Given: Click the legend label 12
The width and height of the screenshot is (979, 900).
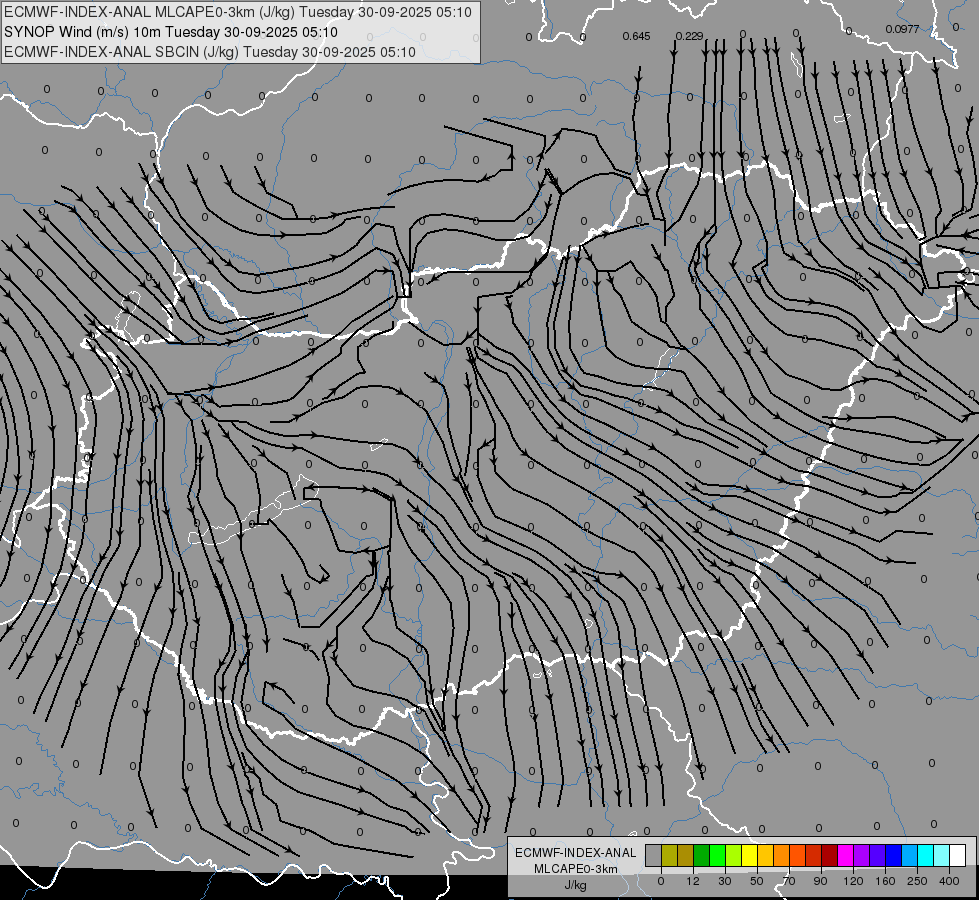Looking at the screenshot, I should click(x=693, y=881).
